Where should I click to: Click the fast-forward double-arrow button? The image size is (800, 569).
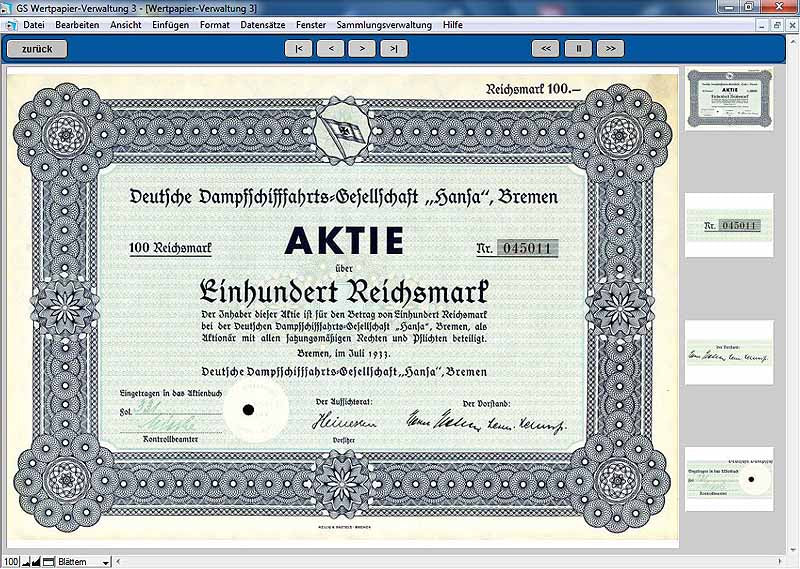click(x=610, y=48)
